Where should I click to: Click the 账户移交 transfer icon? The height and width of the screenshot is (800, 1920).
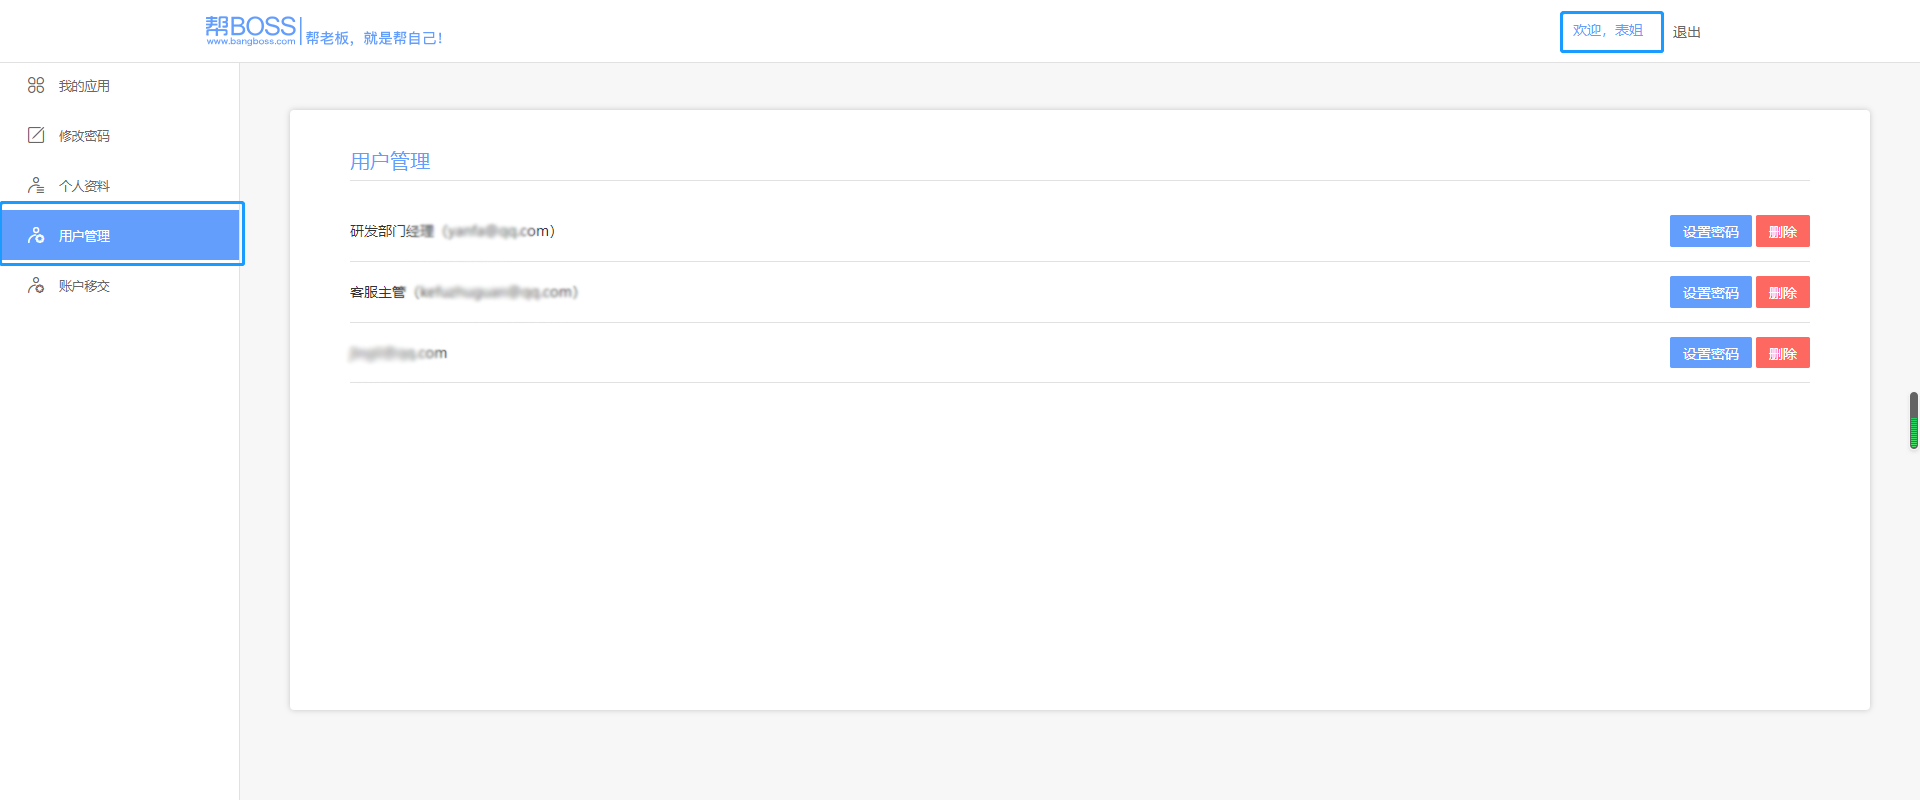point(36,286)
